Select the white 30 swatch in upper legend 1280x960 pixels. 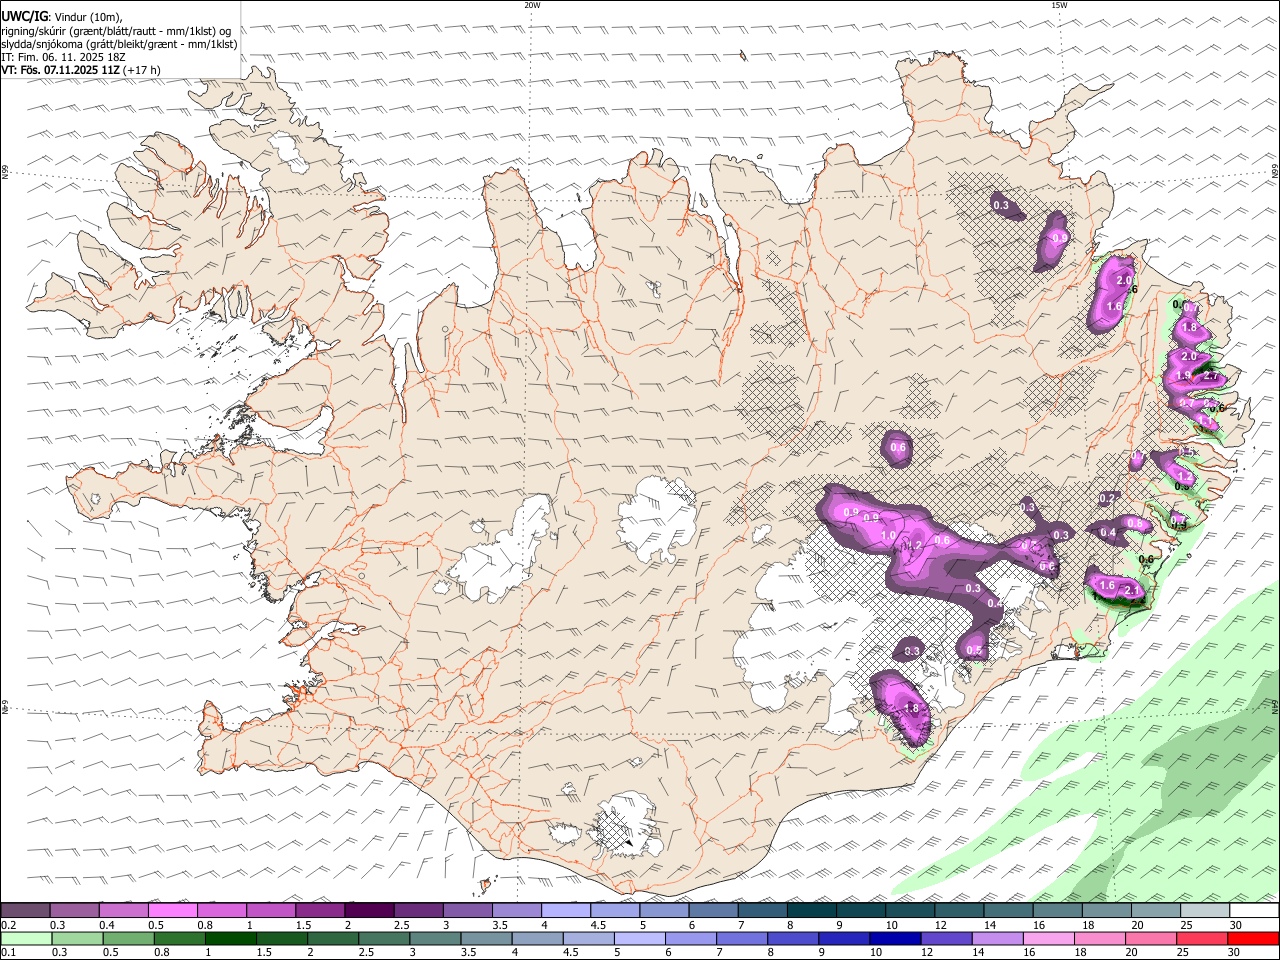(x=1252, y=910)
